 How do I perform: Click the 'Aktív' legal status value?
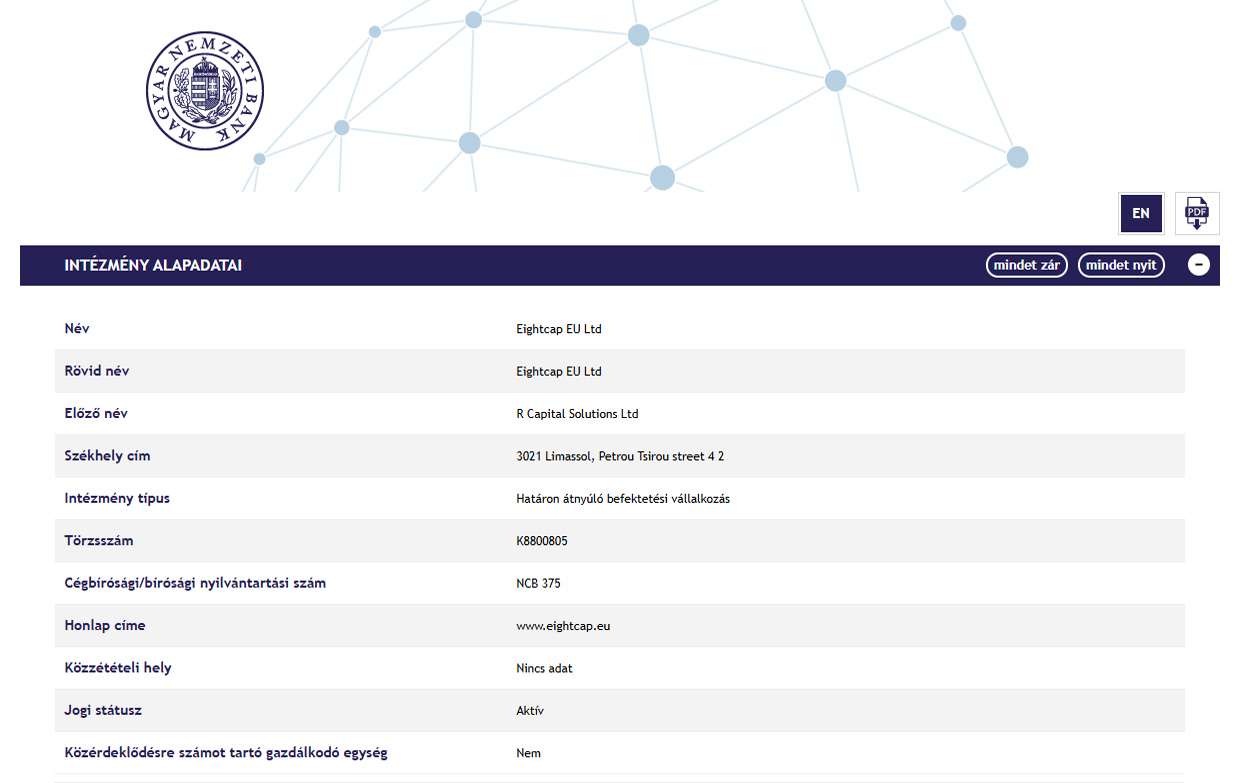(530, 711)
